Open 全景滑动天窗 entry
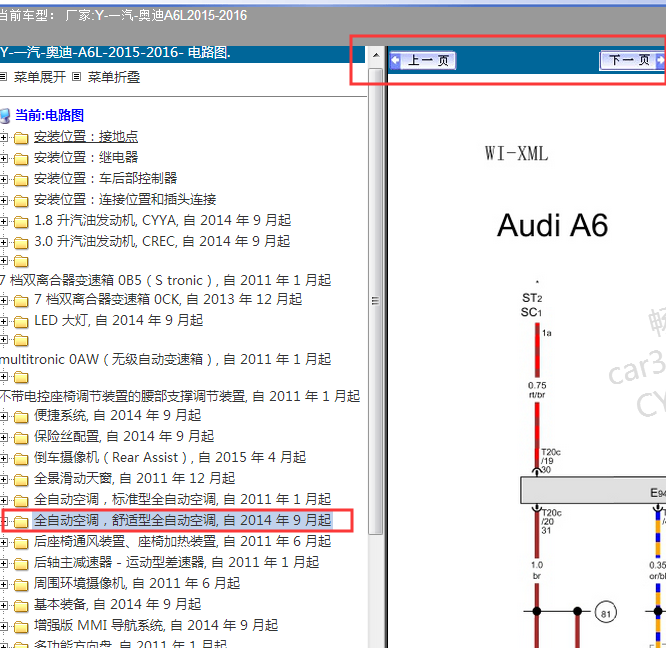Image resolution: width=666 pixels, height=648 pixels. [x=134, y=478]
